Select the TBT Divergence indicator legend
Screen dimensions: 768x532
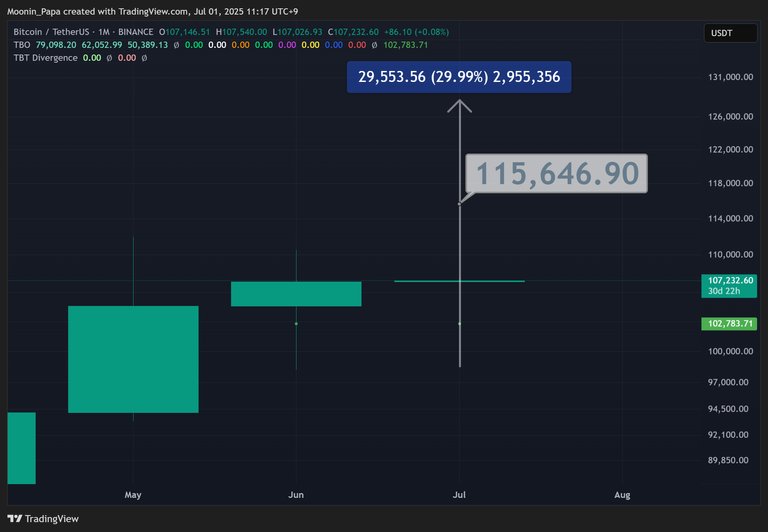pos(46,58)
